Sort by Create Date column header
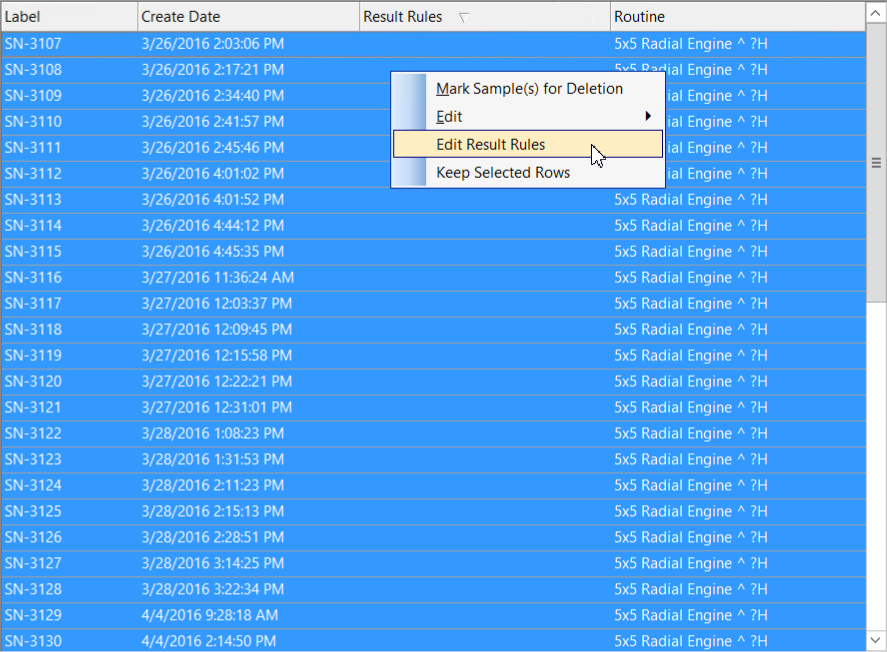 pyautogui.click(x=247, y=17)
